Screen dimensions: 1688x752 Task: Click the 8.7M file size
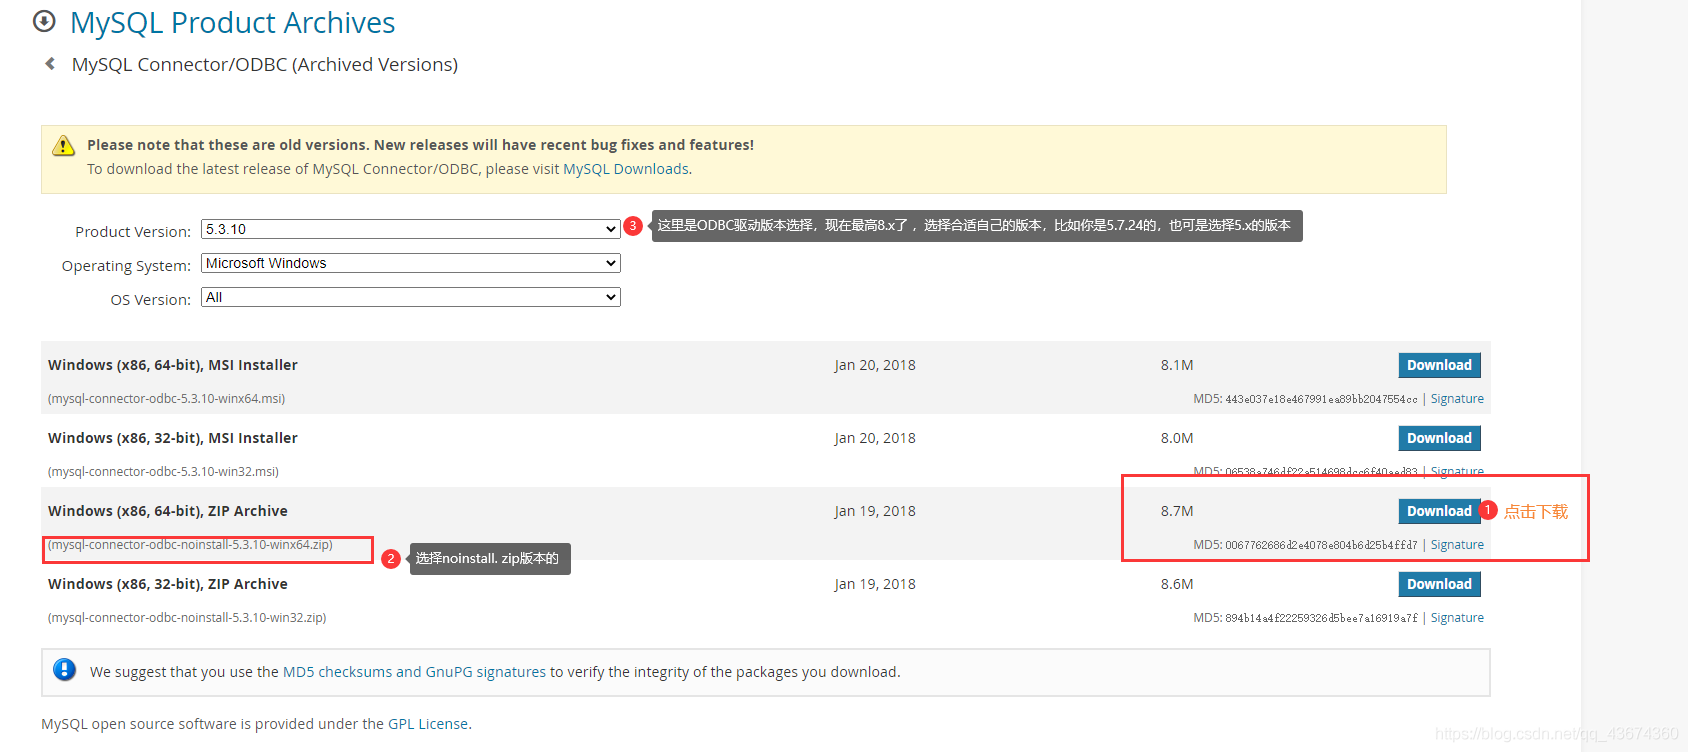click(1177, 511)
